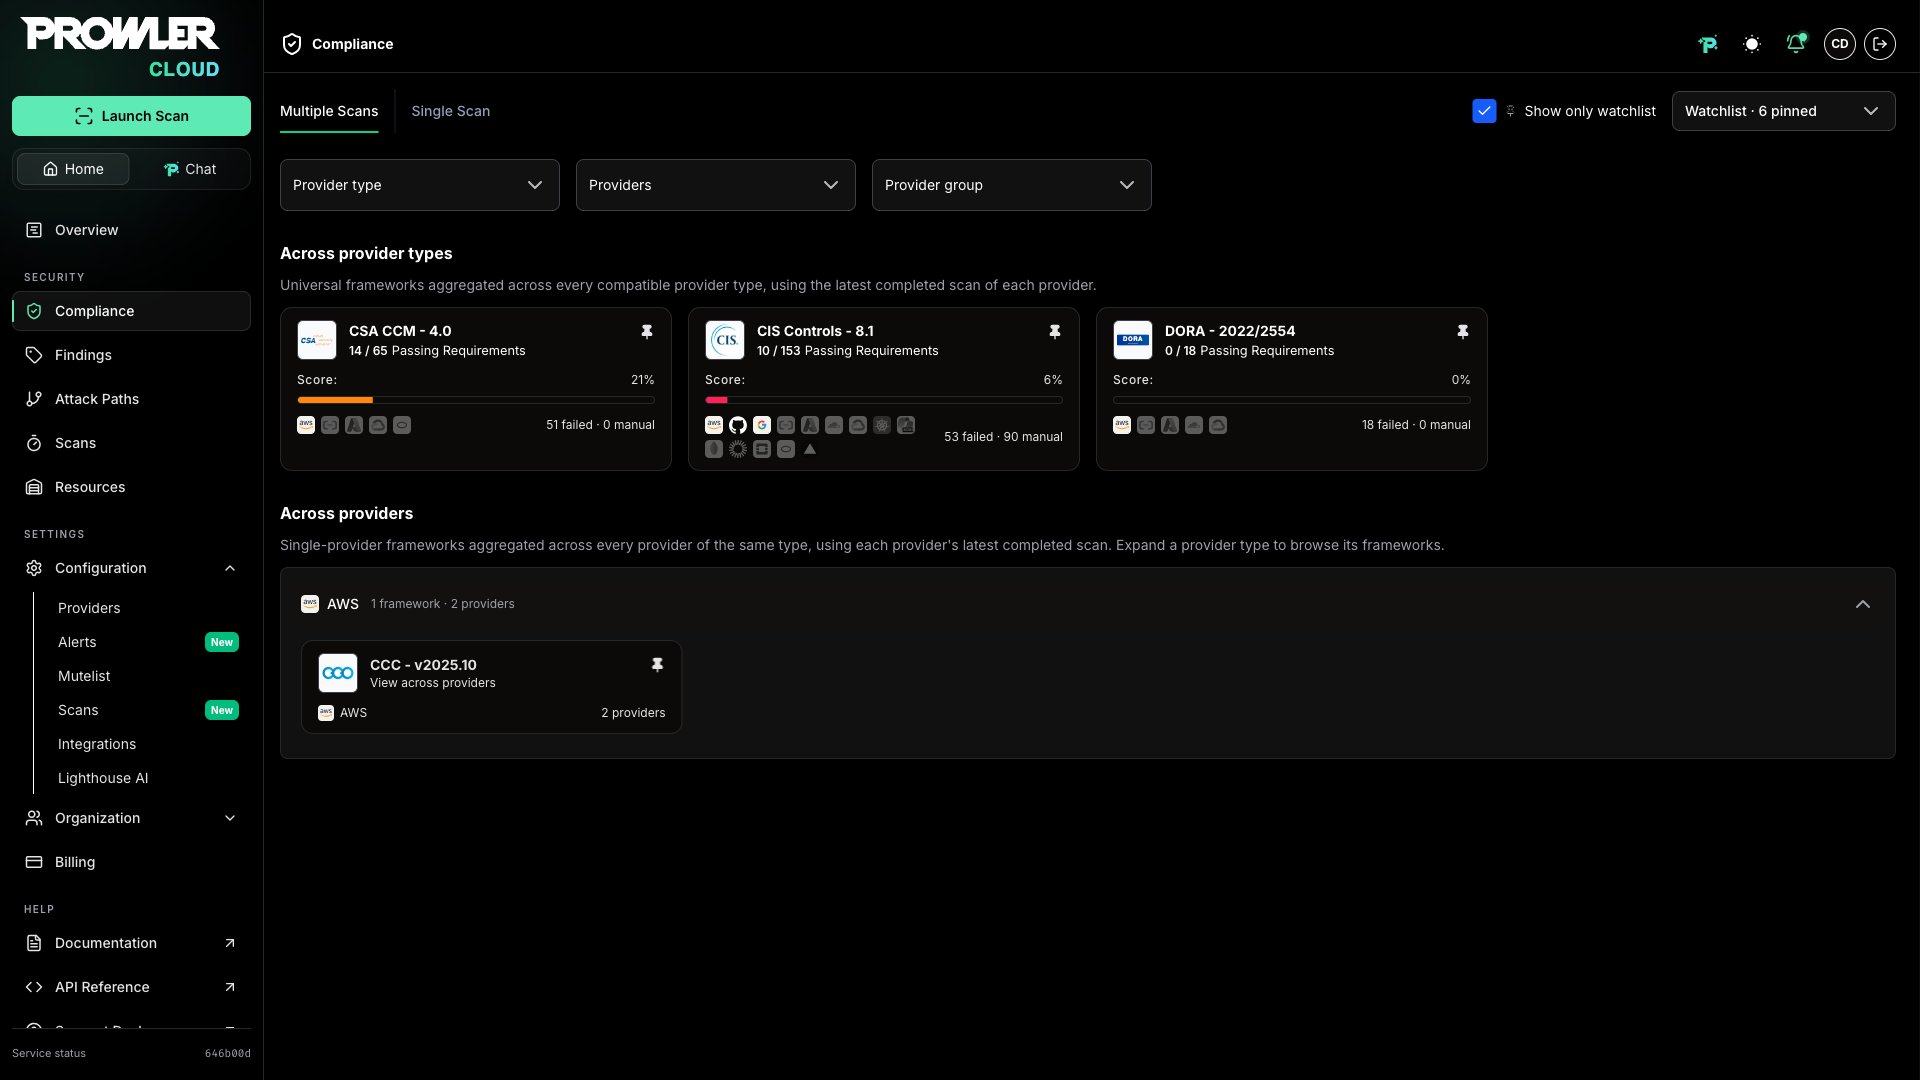This screenshot has width=1920, height=1080.
Task: Click the Service status link
Action: [x=49, y=1053]
